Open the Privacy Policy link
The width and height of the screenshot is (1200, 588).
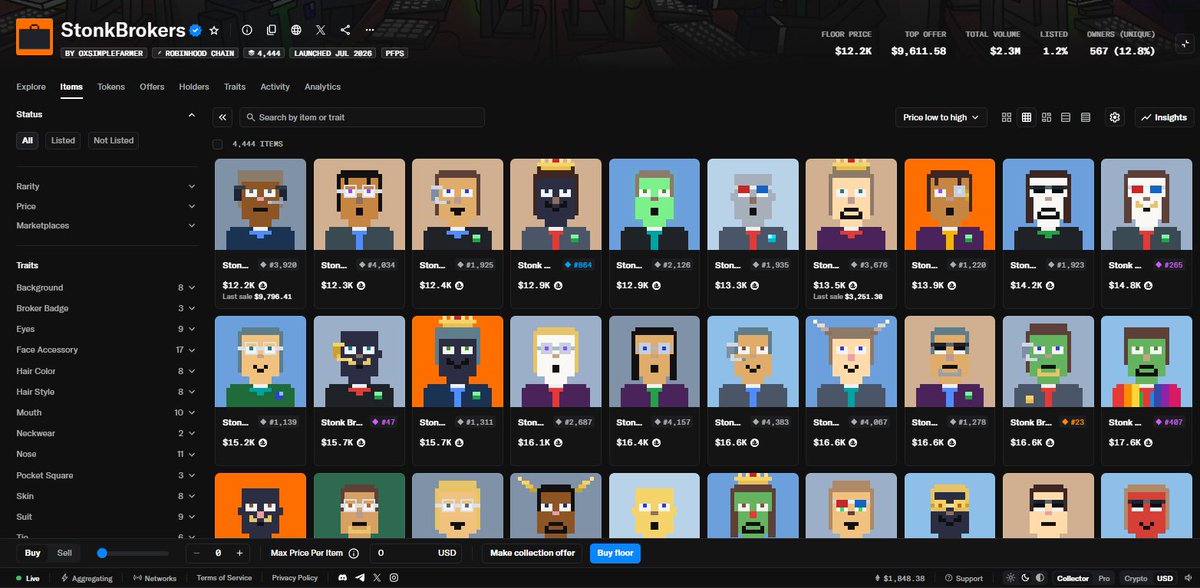pyautogui.click(x=295, y=578)
